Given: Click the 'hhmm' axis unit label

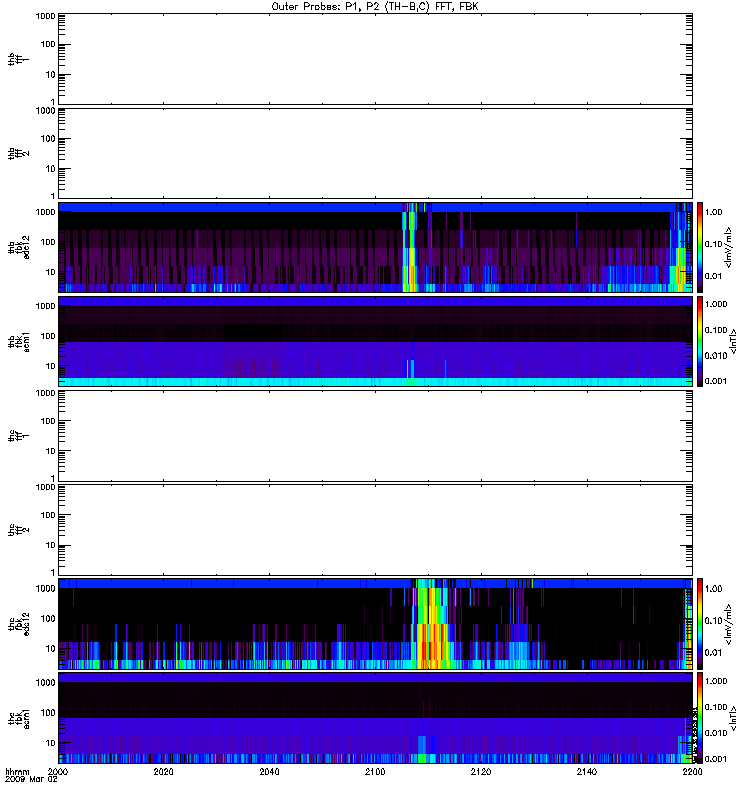Looking at the screenshot, I should (x=17, y=771).
